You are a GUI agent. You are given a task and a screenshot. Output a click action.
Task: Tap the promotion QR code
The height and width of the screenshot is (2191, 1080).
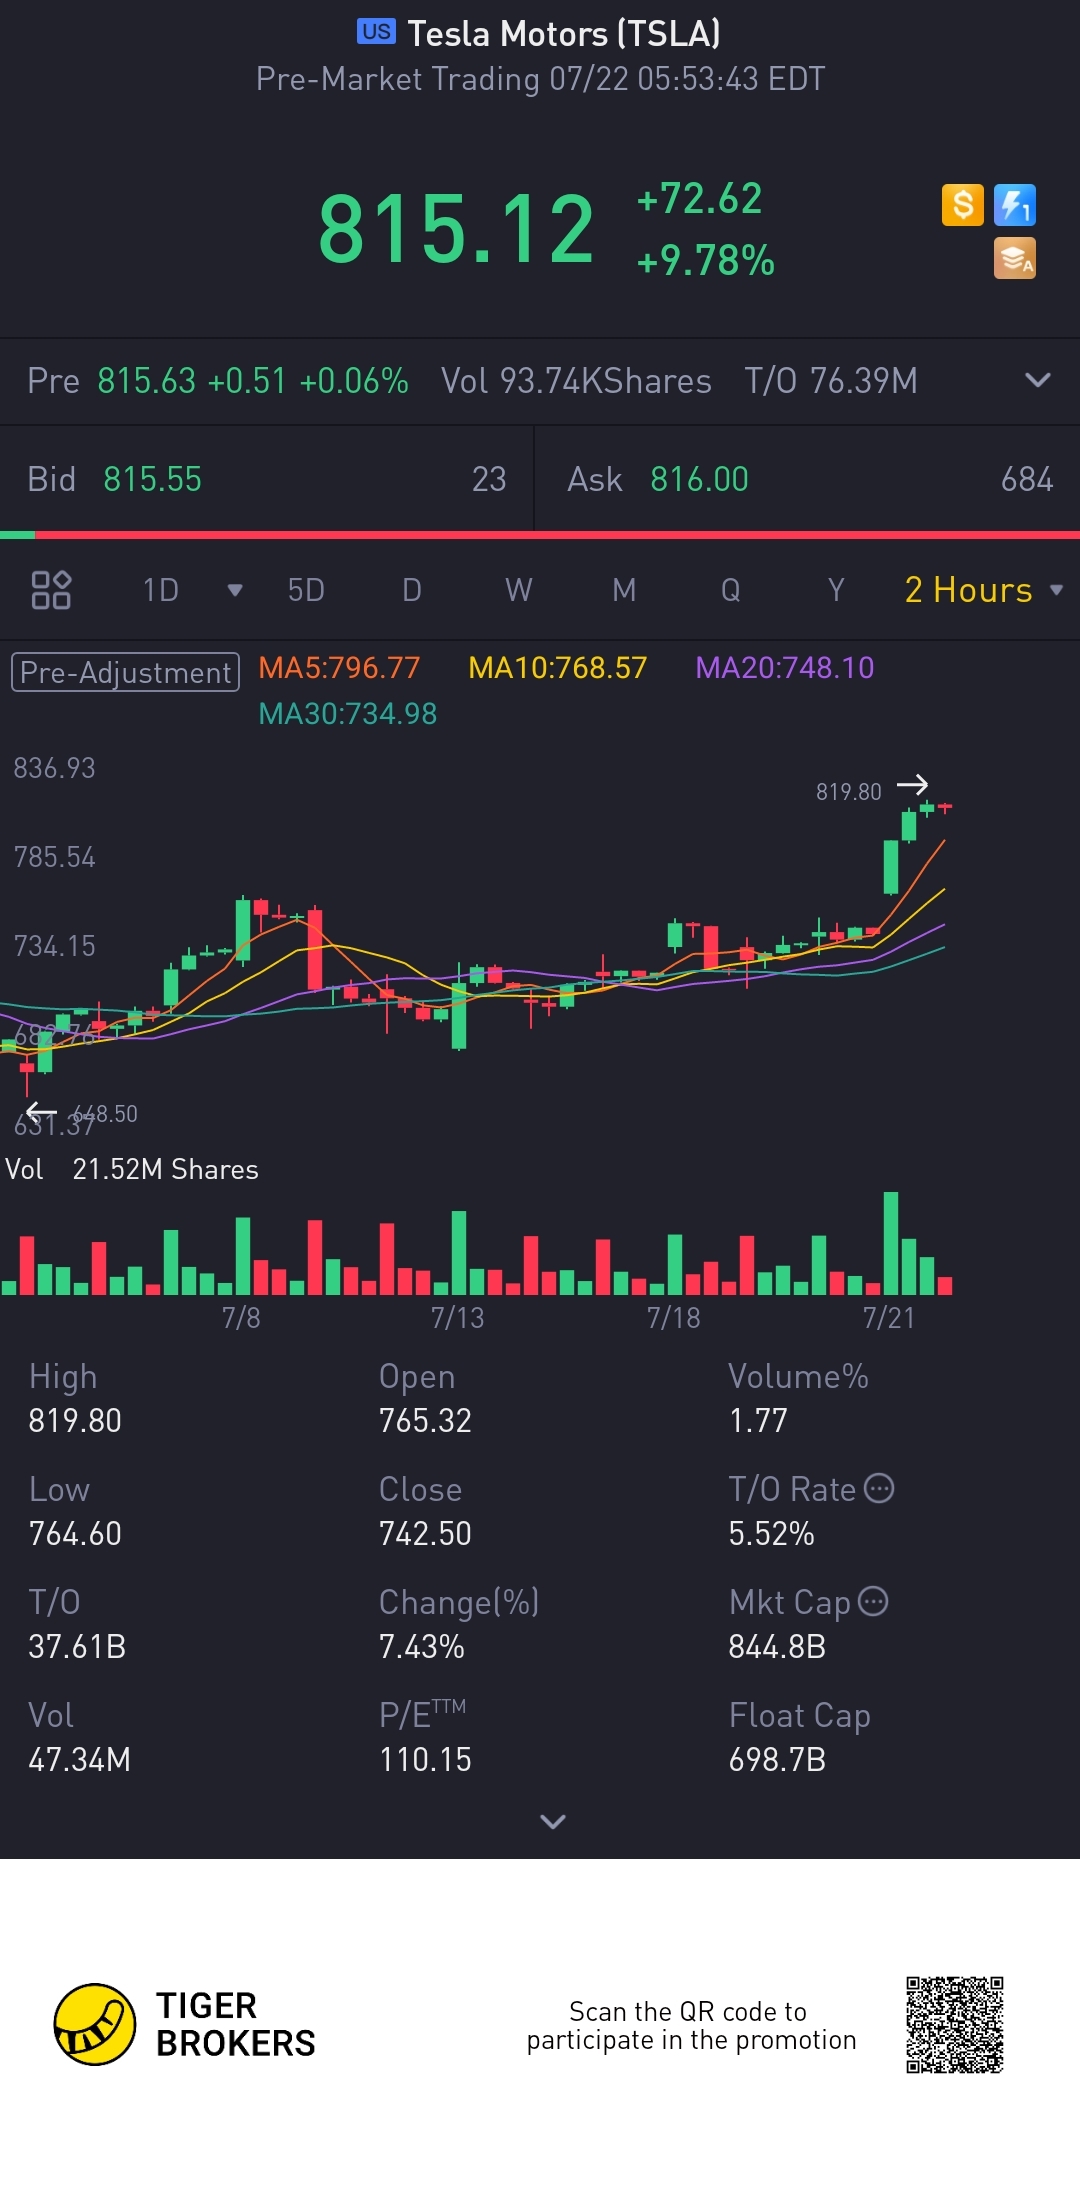[954, 2024]
